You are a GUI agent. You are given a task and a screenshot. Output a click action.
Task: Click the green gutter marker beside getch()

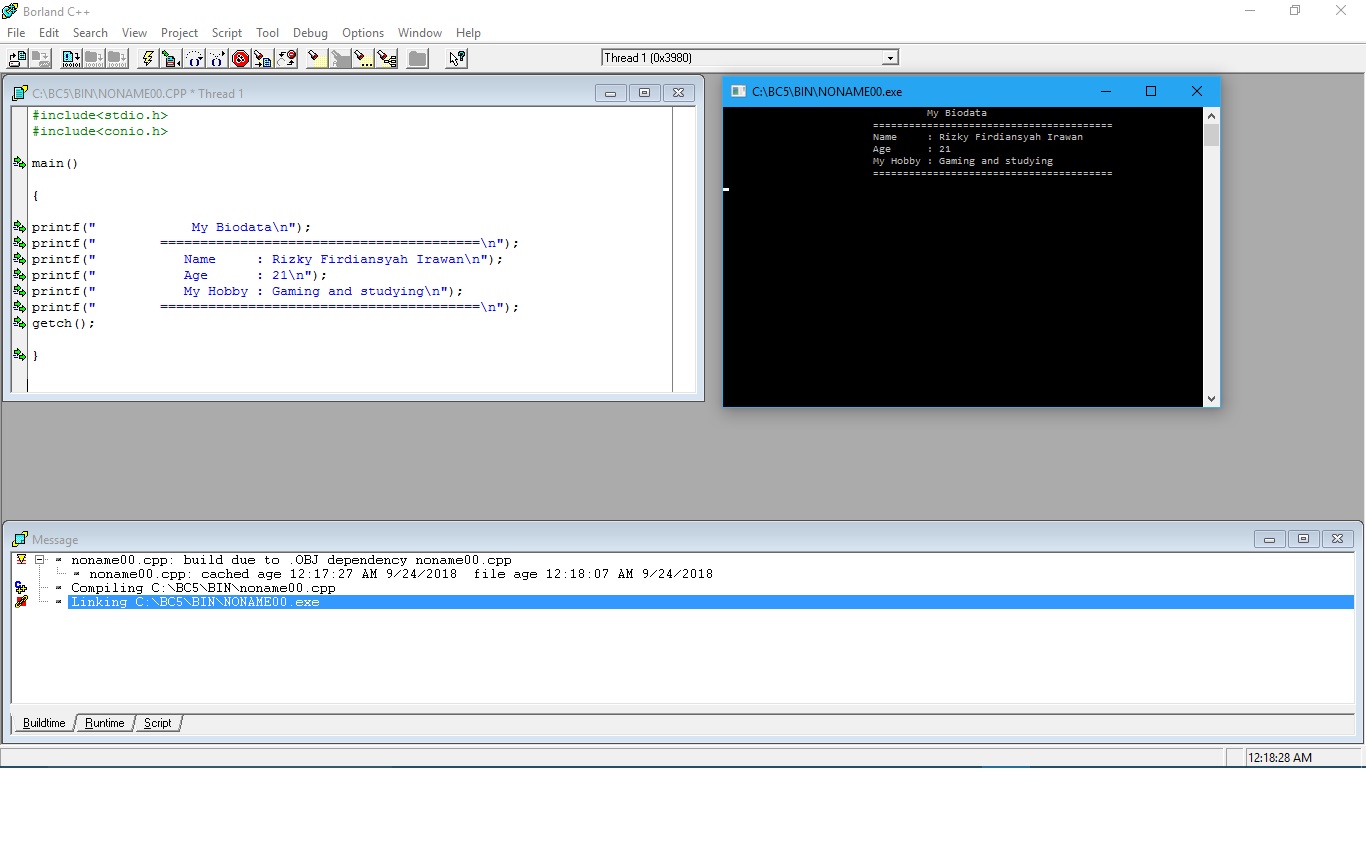(x=19, y=322)
